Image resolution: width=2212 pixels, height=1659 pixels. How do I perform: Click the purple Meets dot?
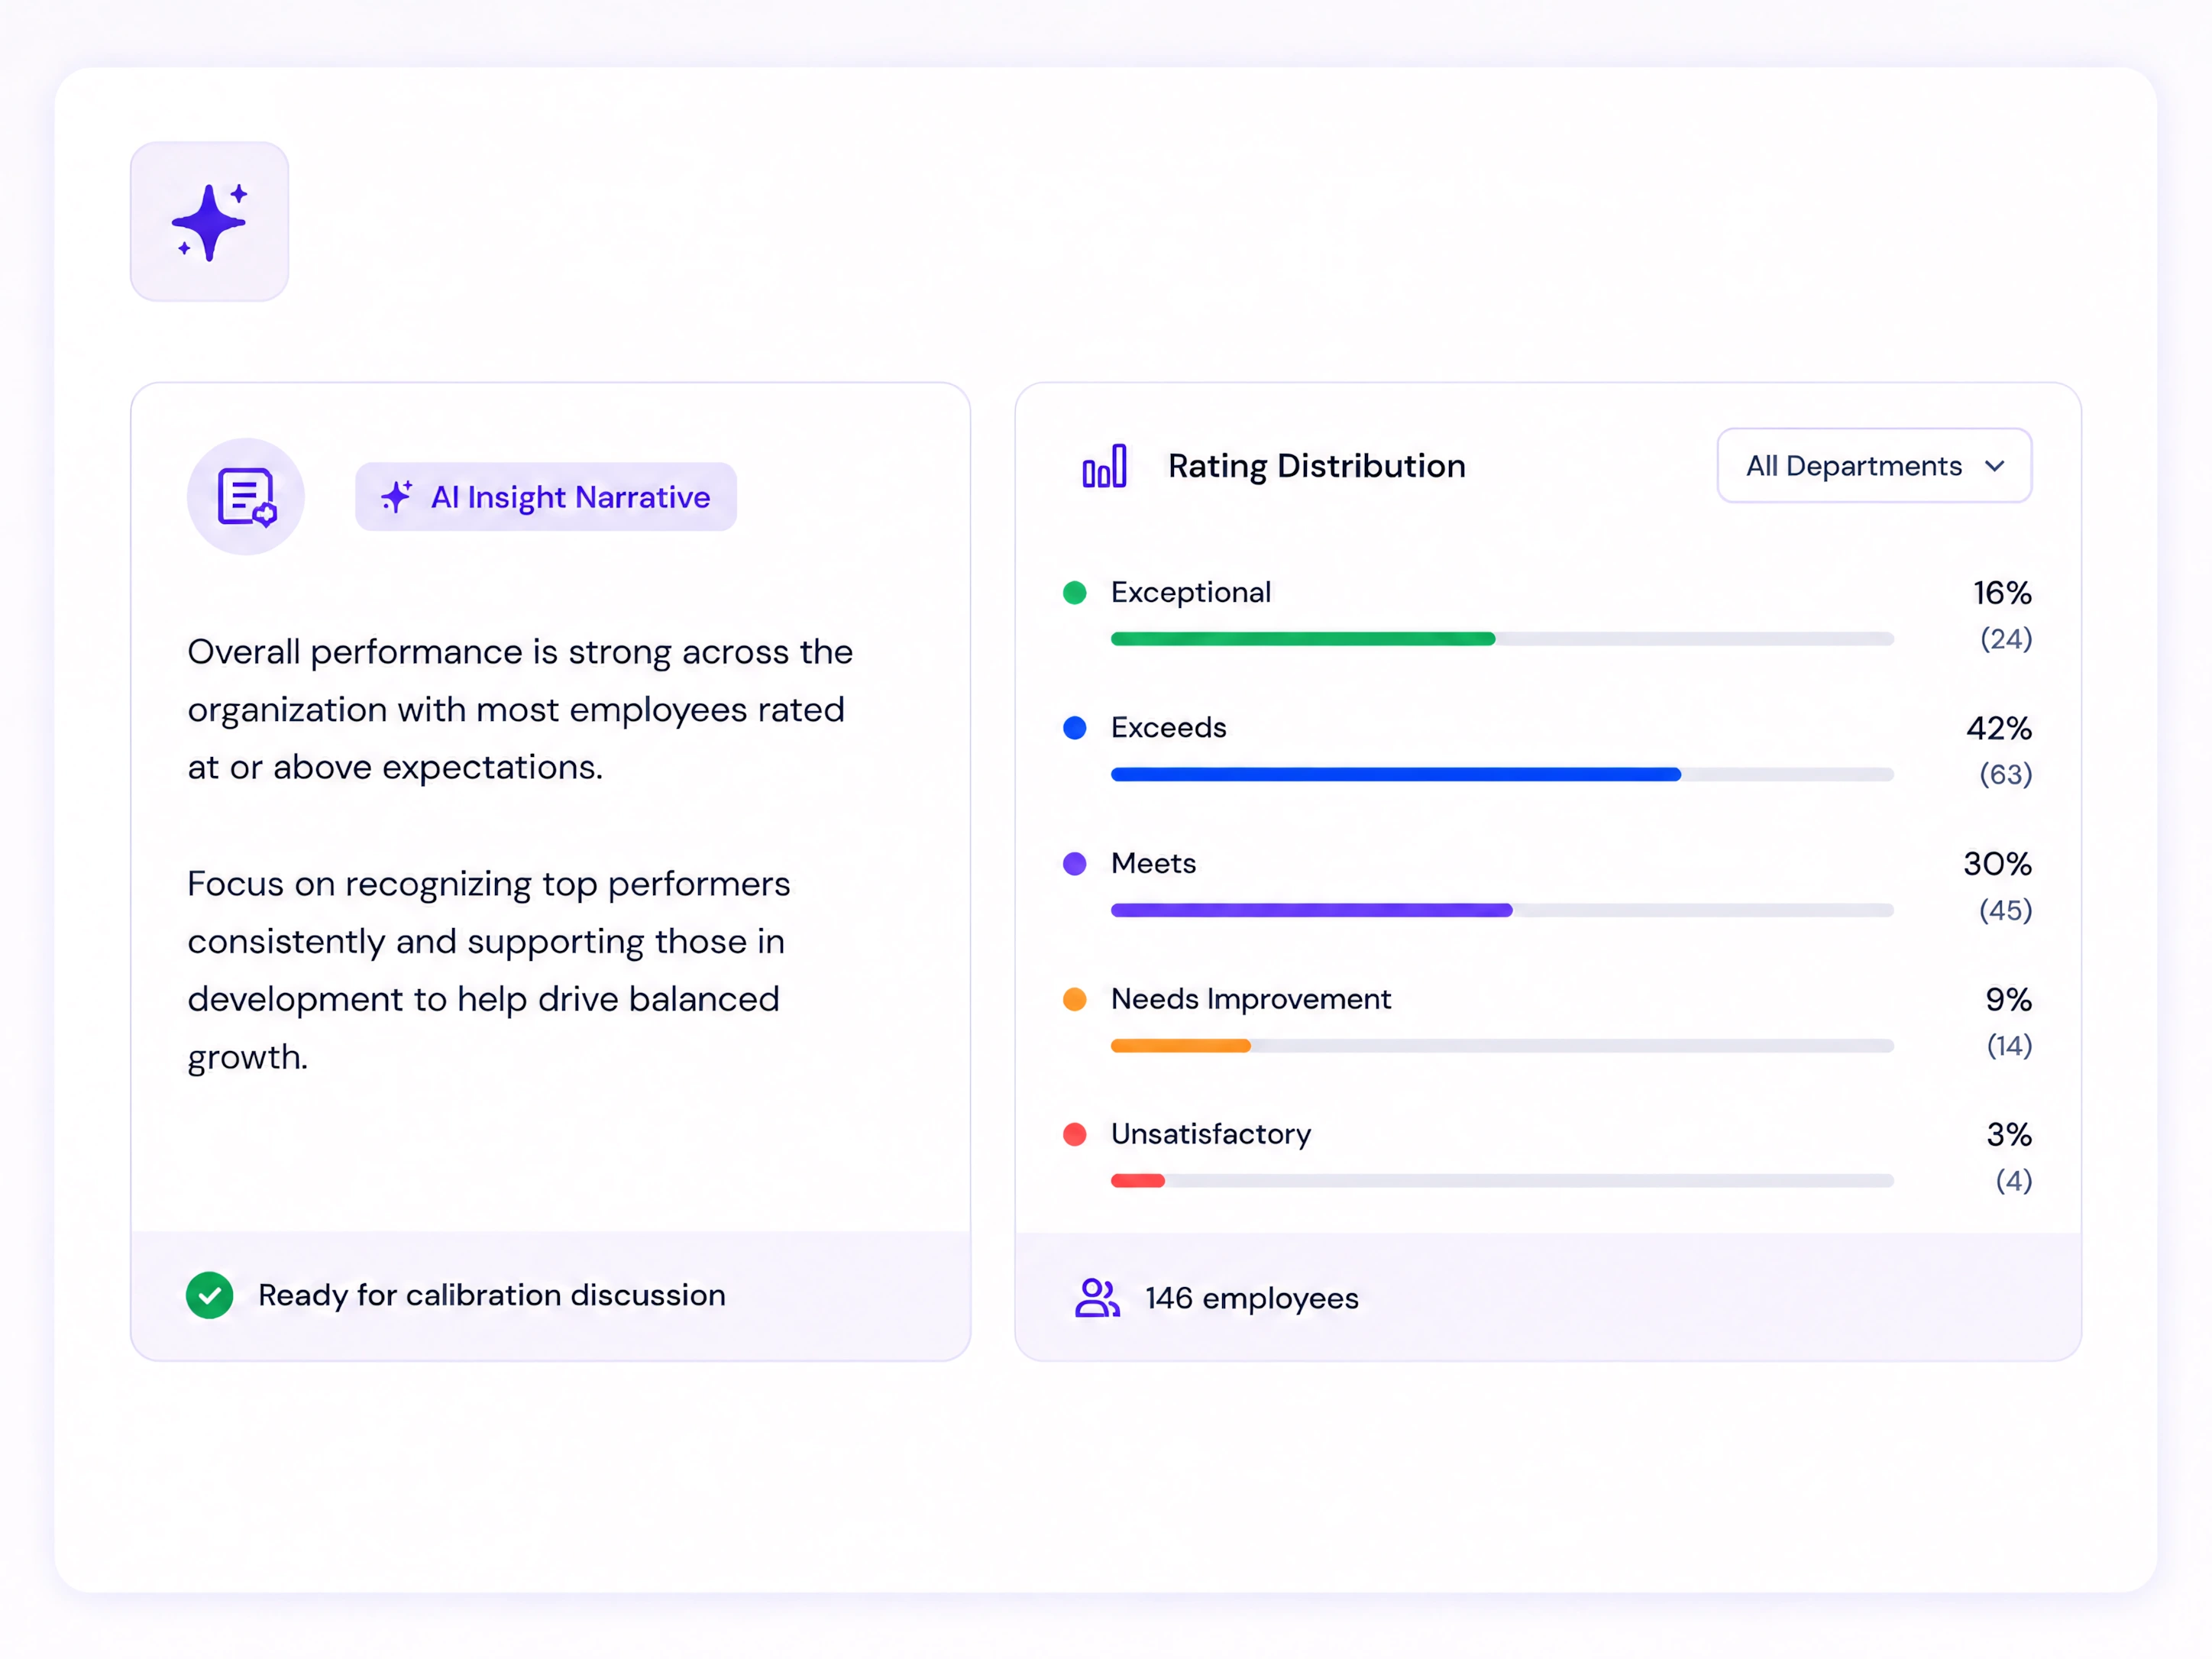tap(1075, 864)
